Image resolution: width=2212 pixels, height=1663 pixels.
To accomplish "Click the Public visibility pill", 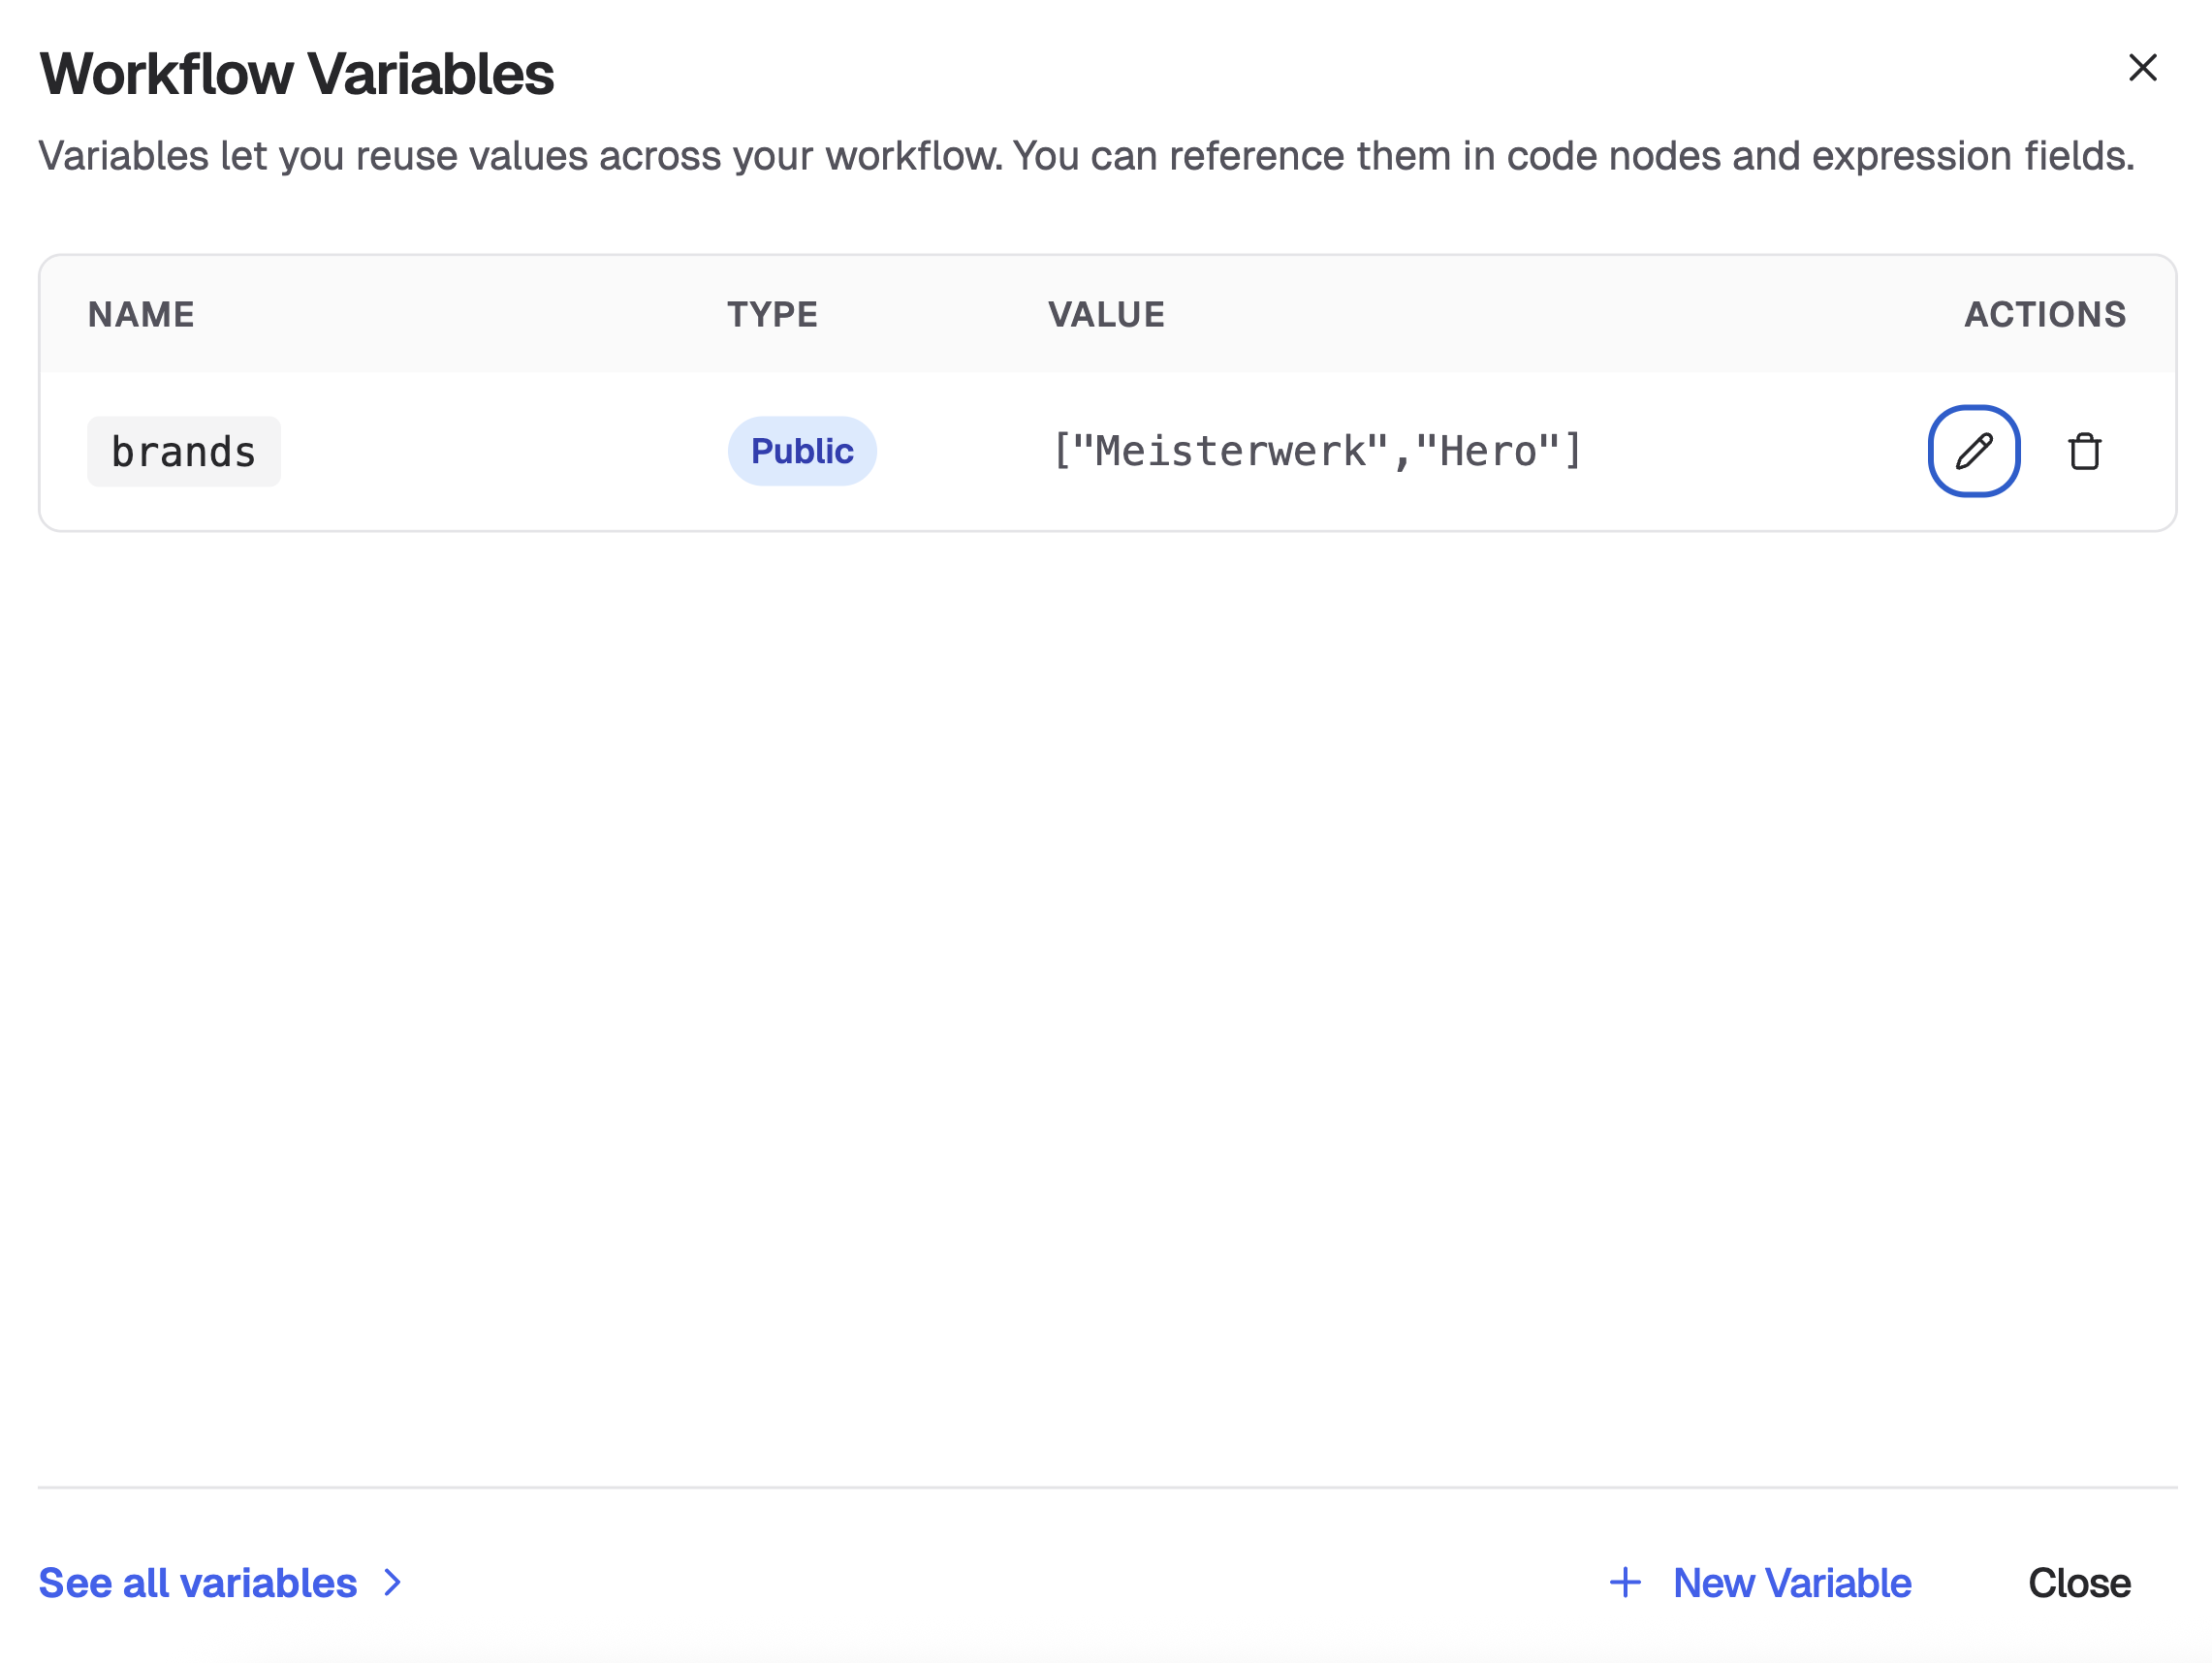I will pyautogui.click(x=802, y=451).
